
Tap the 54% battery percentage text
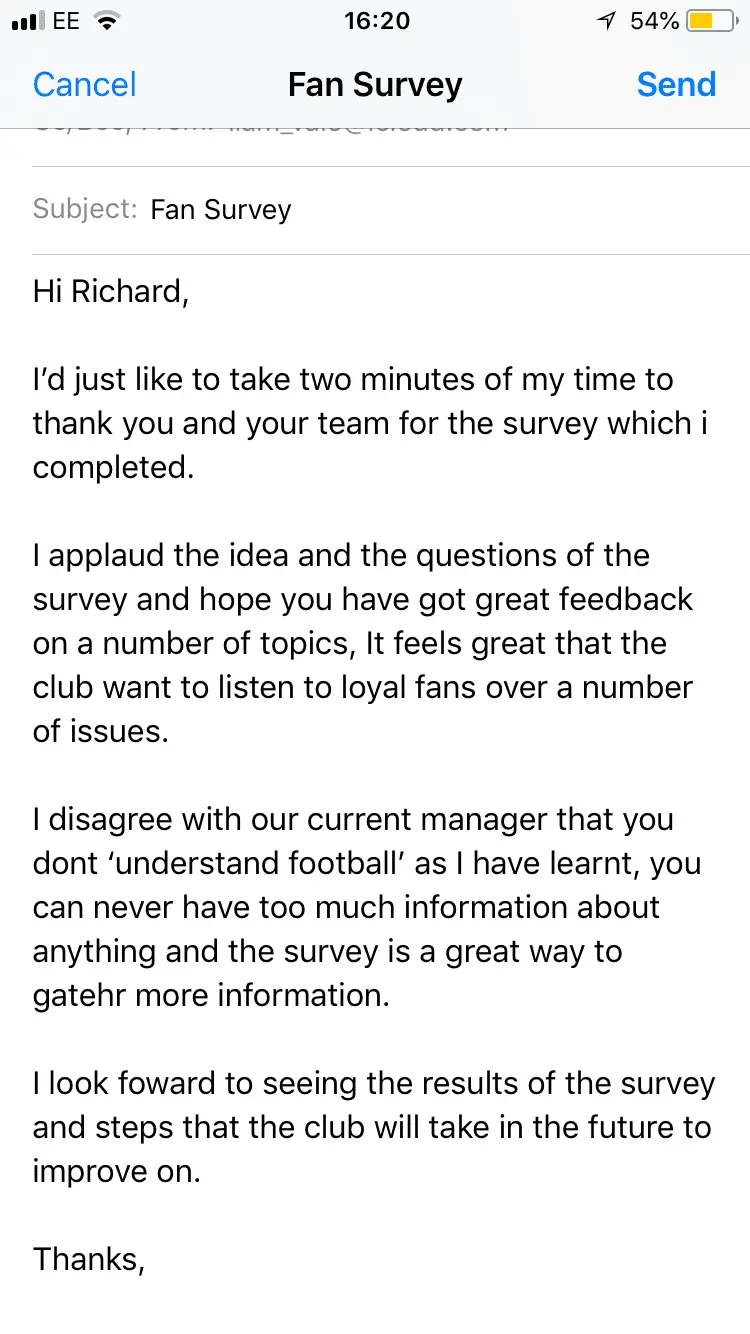(x=655, y=21)
